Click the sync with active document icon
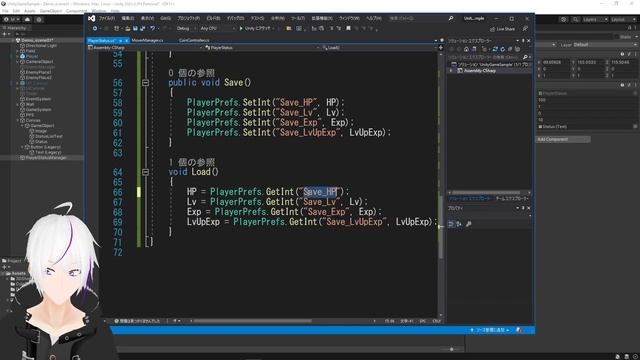Screen dimensions: 640x360 [x=495, y=49]
